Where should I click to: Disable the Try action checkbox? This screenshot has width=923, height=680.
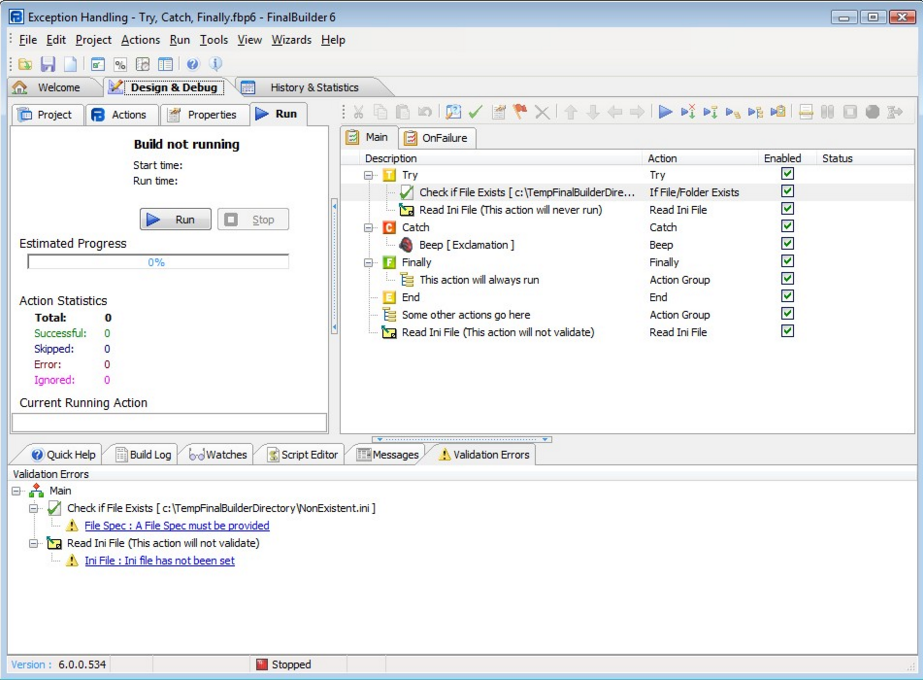pyautogui.click(x=787, y=174)
